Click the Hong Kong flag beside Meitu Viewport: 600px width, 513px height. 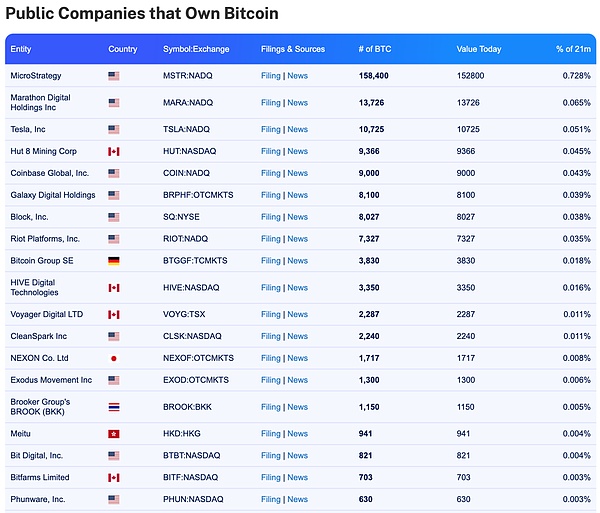click(x=113, y=434)
